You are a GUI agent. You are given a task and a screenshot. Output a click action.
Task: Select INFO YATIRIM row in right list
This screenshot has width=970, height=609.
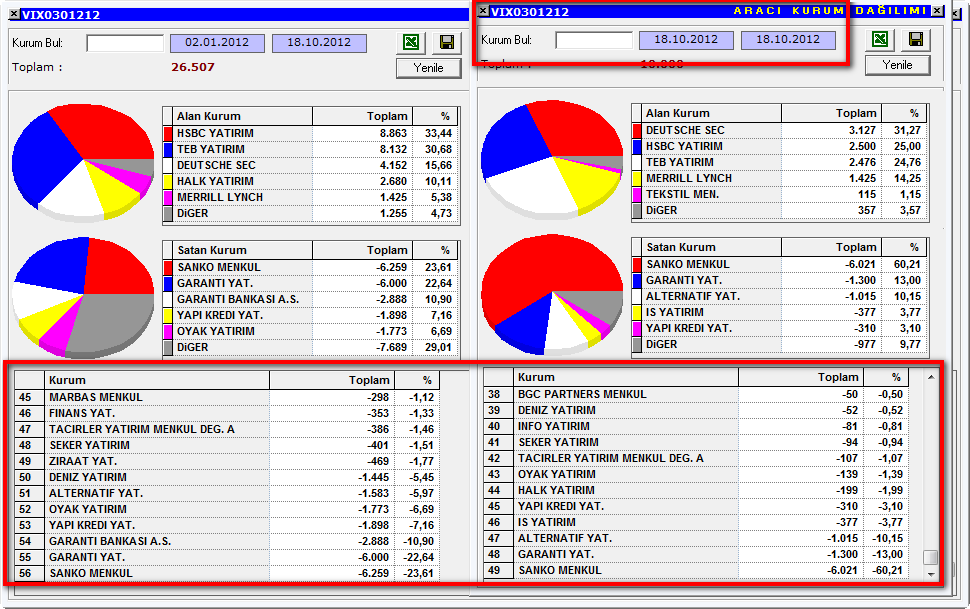pos(696,426)
